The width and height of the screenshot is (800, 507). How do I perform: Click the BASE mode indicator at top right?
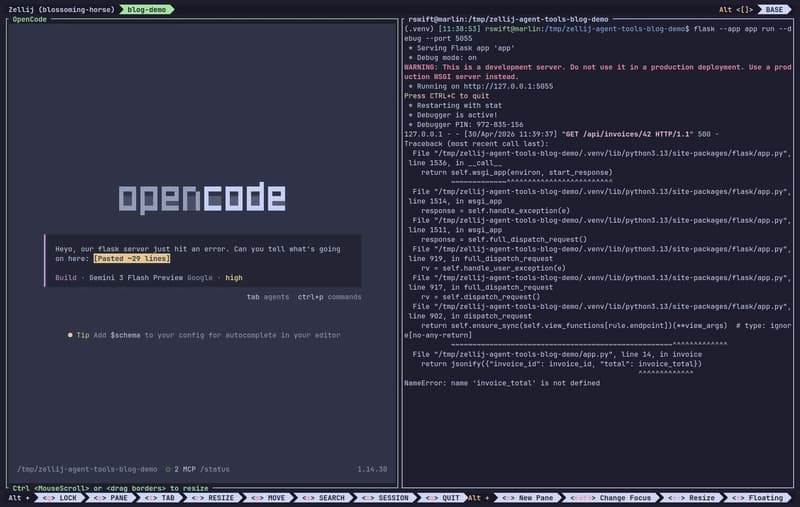pos(774,9)
